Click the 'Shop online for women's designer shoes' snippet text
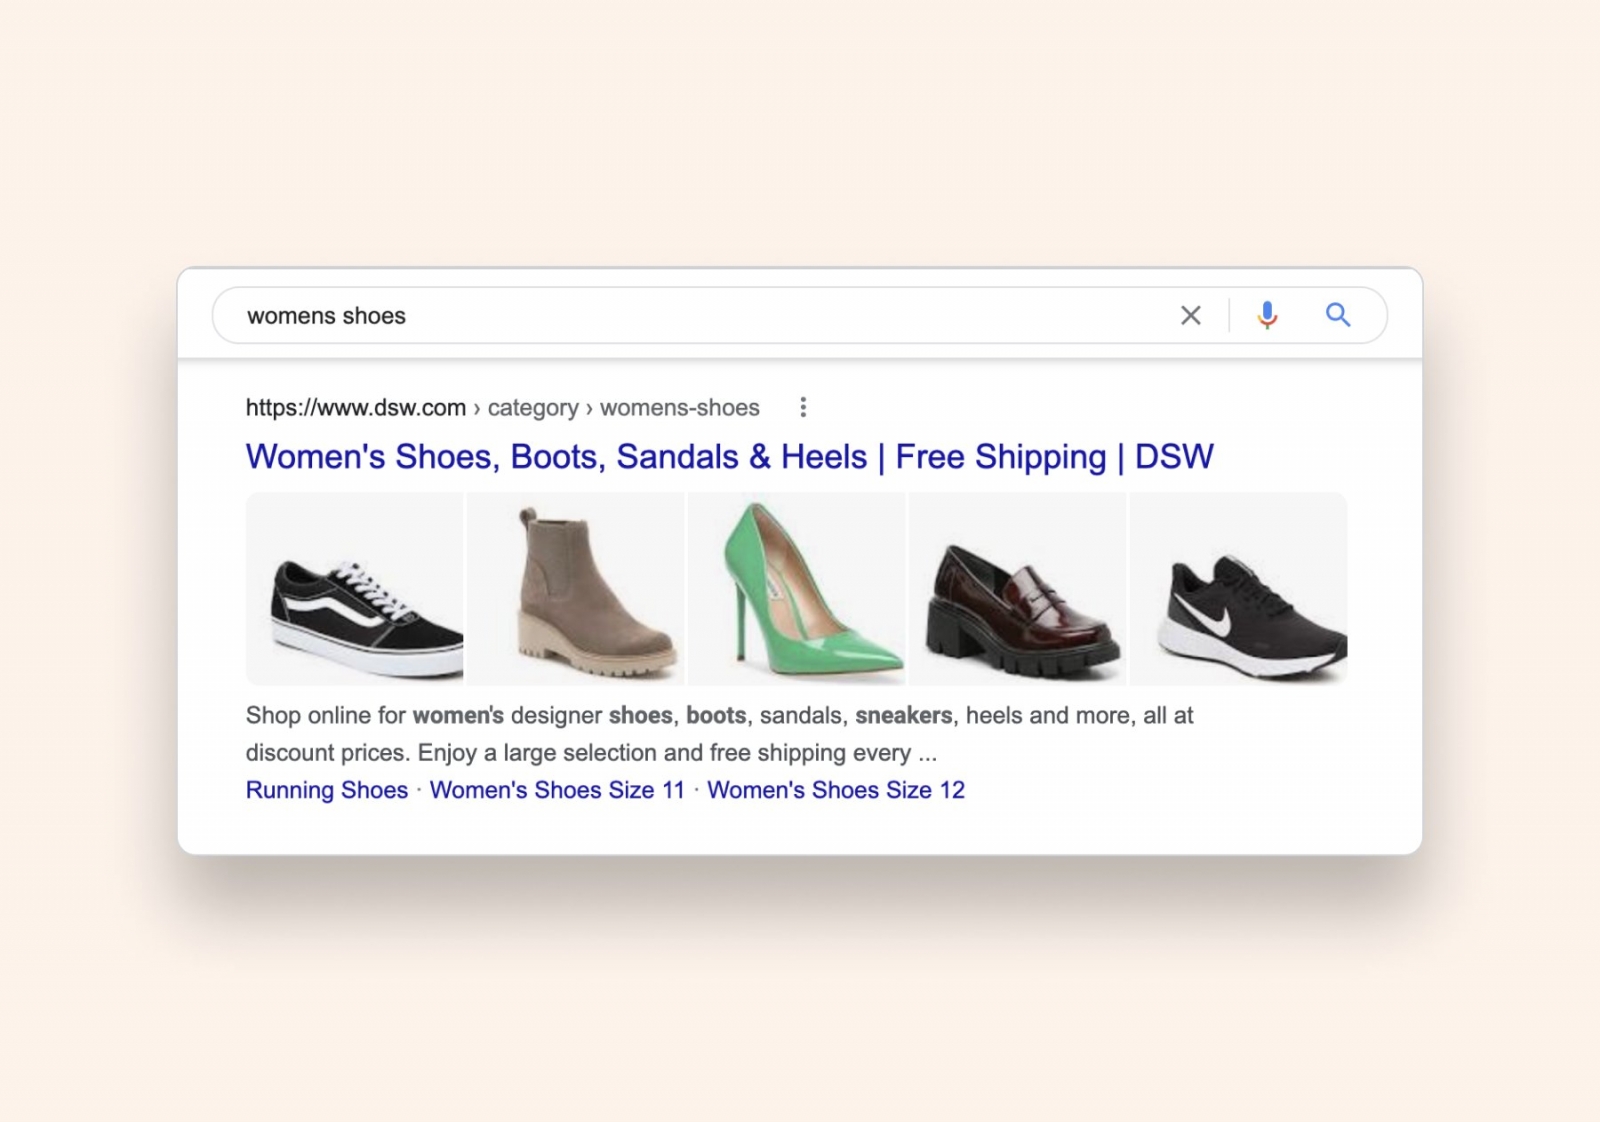The width and height of the screenshot is (1600, 1122). pyautogui.click(x=719, y=734)
